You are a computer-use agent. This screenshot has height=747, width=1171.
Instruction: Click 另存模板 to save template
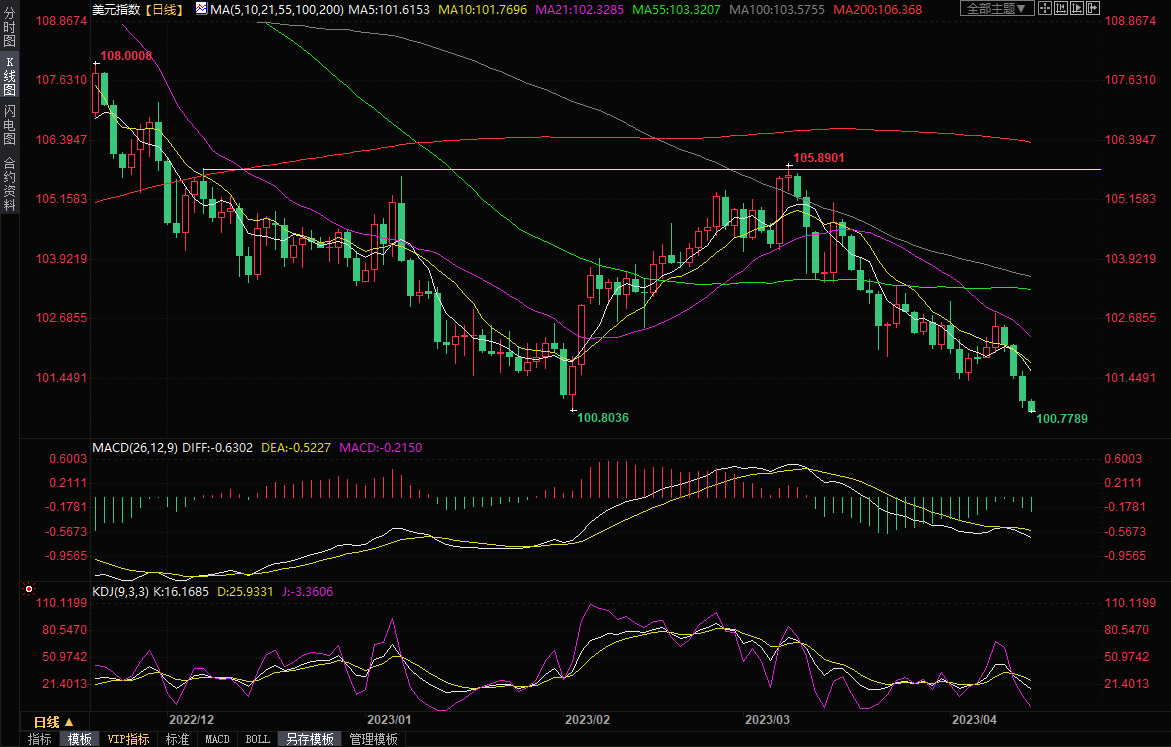(310, 739)
